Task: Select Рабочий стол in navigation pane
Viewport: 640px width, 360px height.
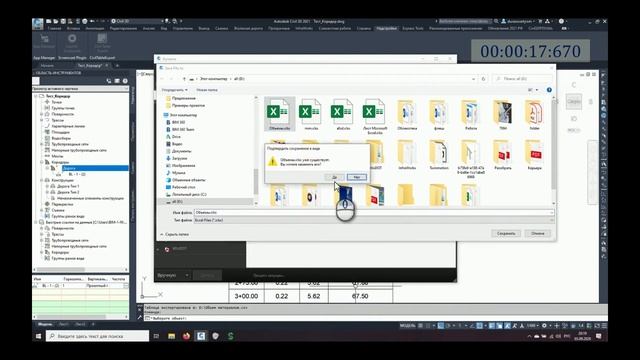Action: pyautogui.click(x=180, y=187)
